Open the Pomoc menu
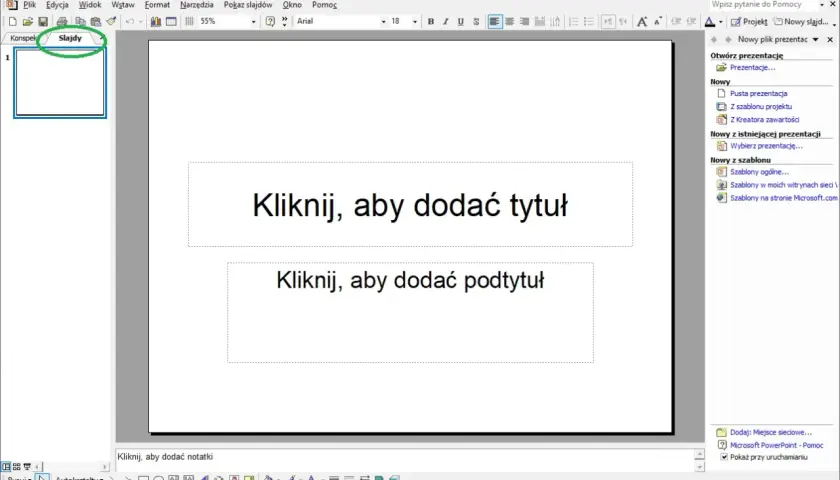 click(x=324, y=5)
